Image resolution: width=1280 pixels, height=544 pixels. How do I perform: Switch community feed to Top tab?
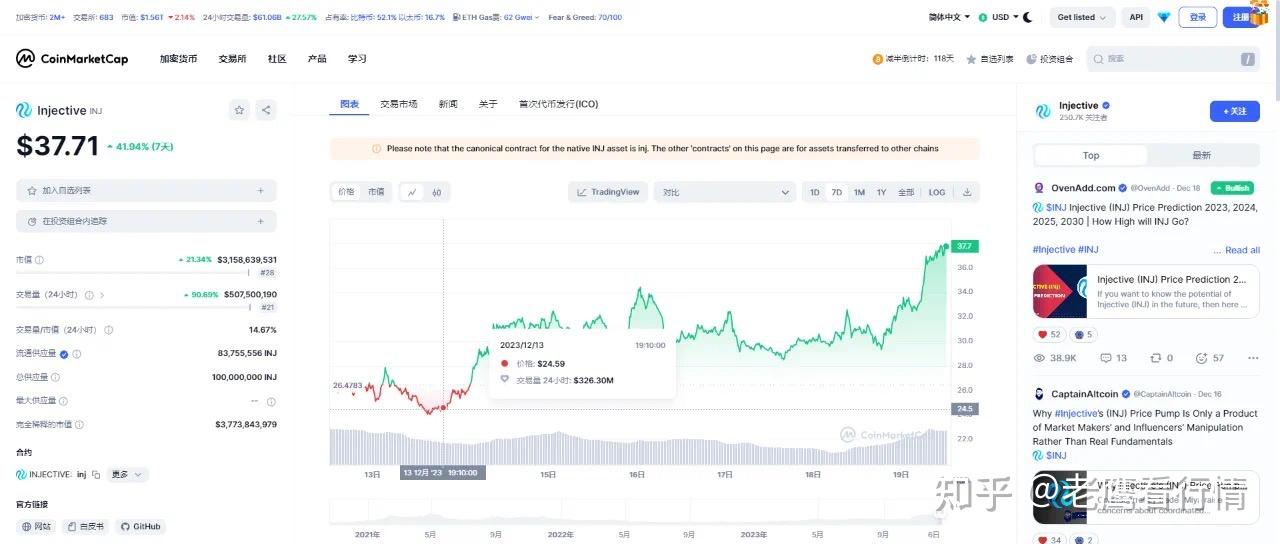pyautogui.click(x=1091, y=155)
